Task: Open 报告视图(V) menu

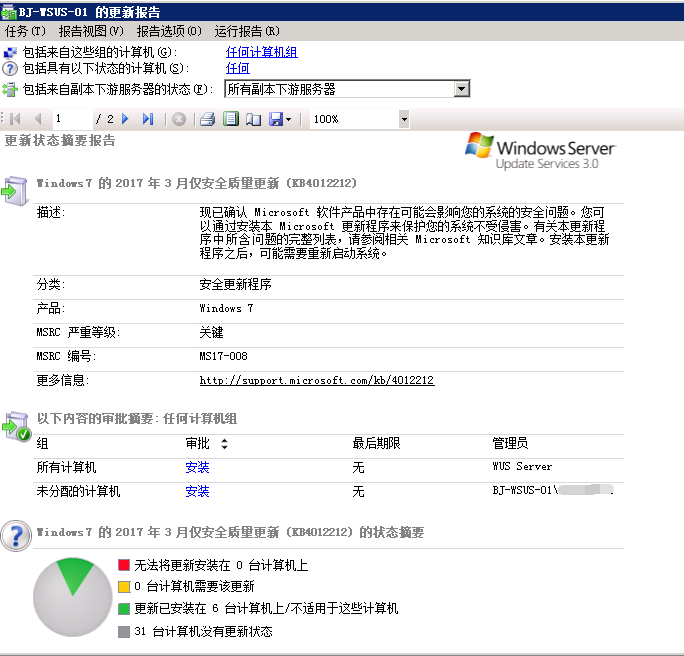Action: (91, 31)
